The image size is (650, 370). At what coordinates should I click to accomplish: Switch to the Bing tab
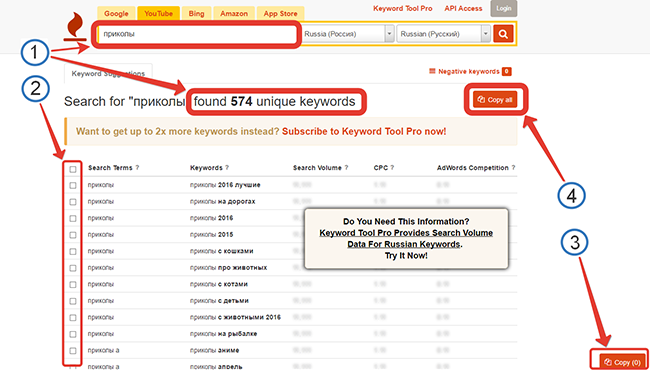[x=196, y=14]
